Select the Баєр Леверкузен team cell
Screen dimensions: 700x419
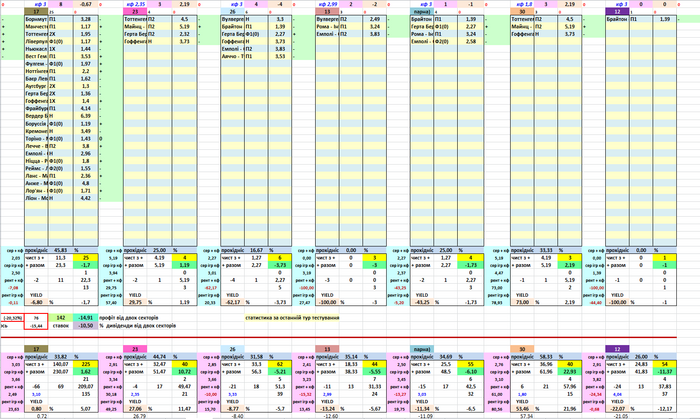[x=36, y=79]
